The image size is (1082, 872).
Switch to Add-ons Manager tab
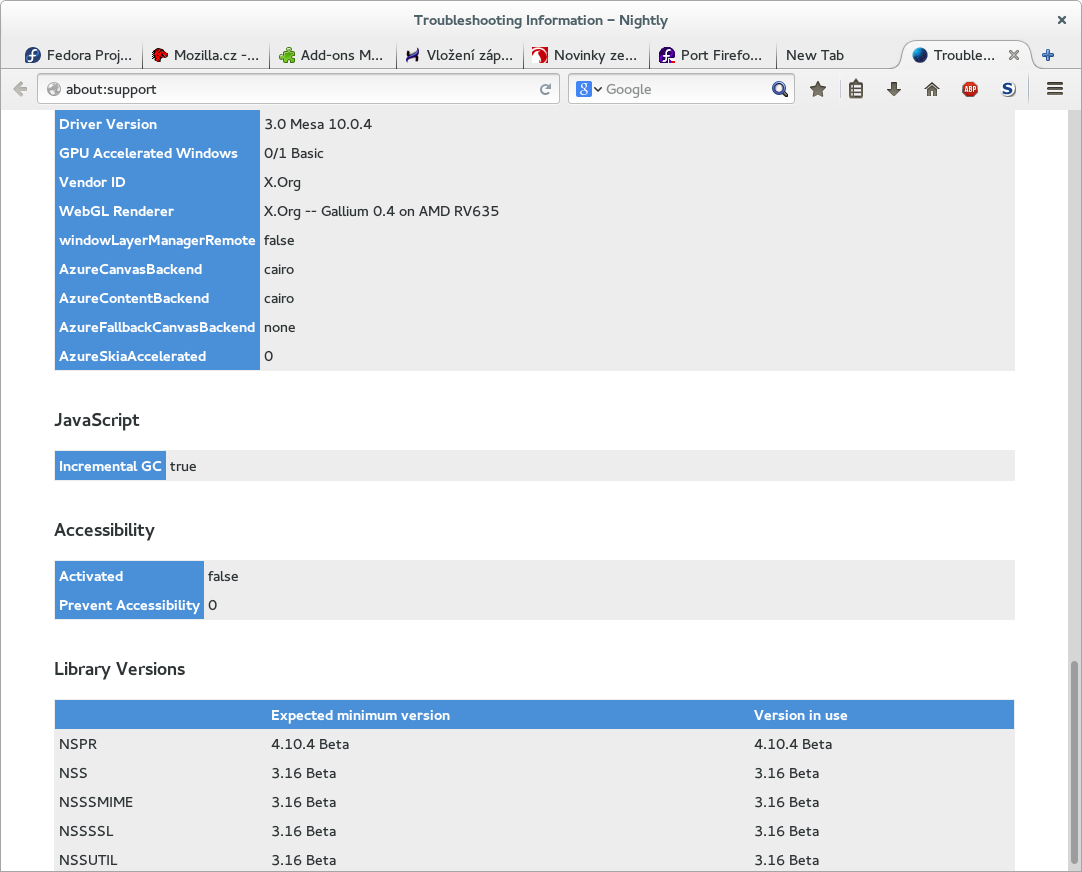point(333,55)
